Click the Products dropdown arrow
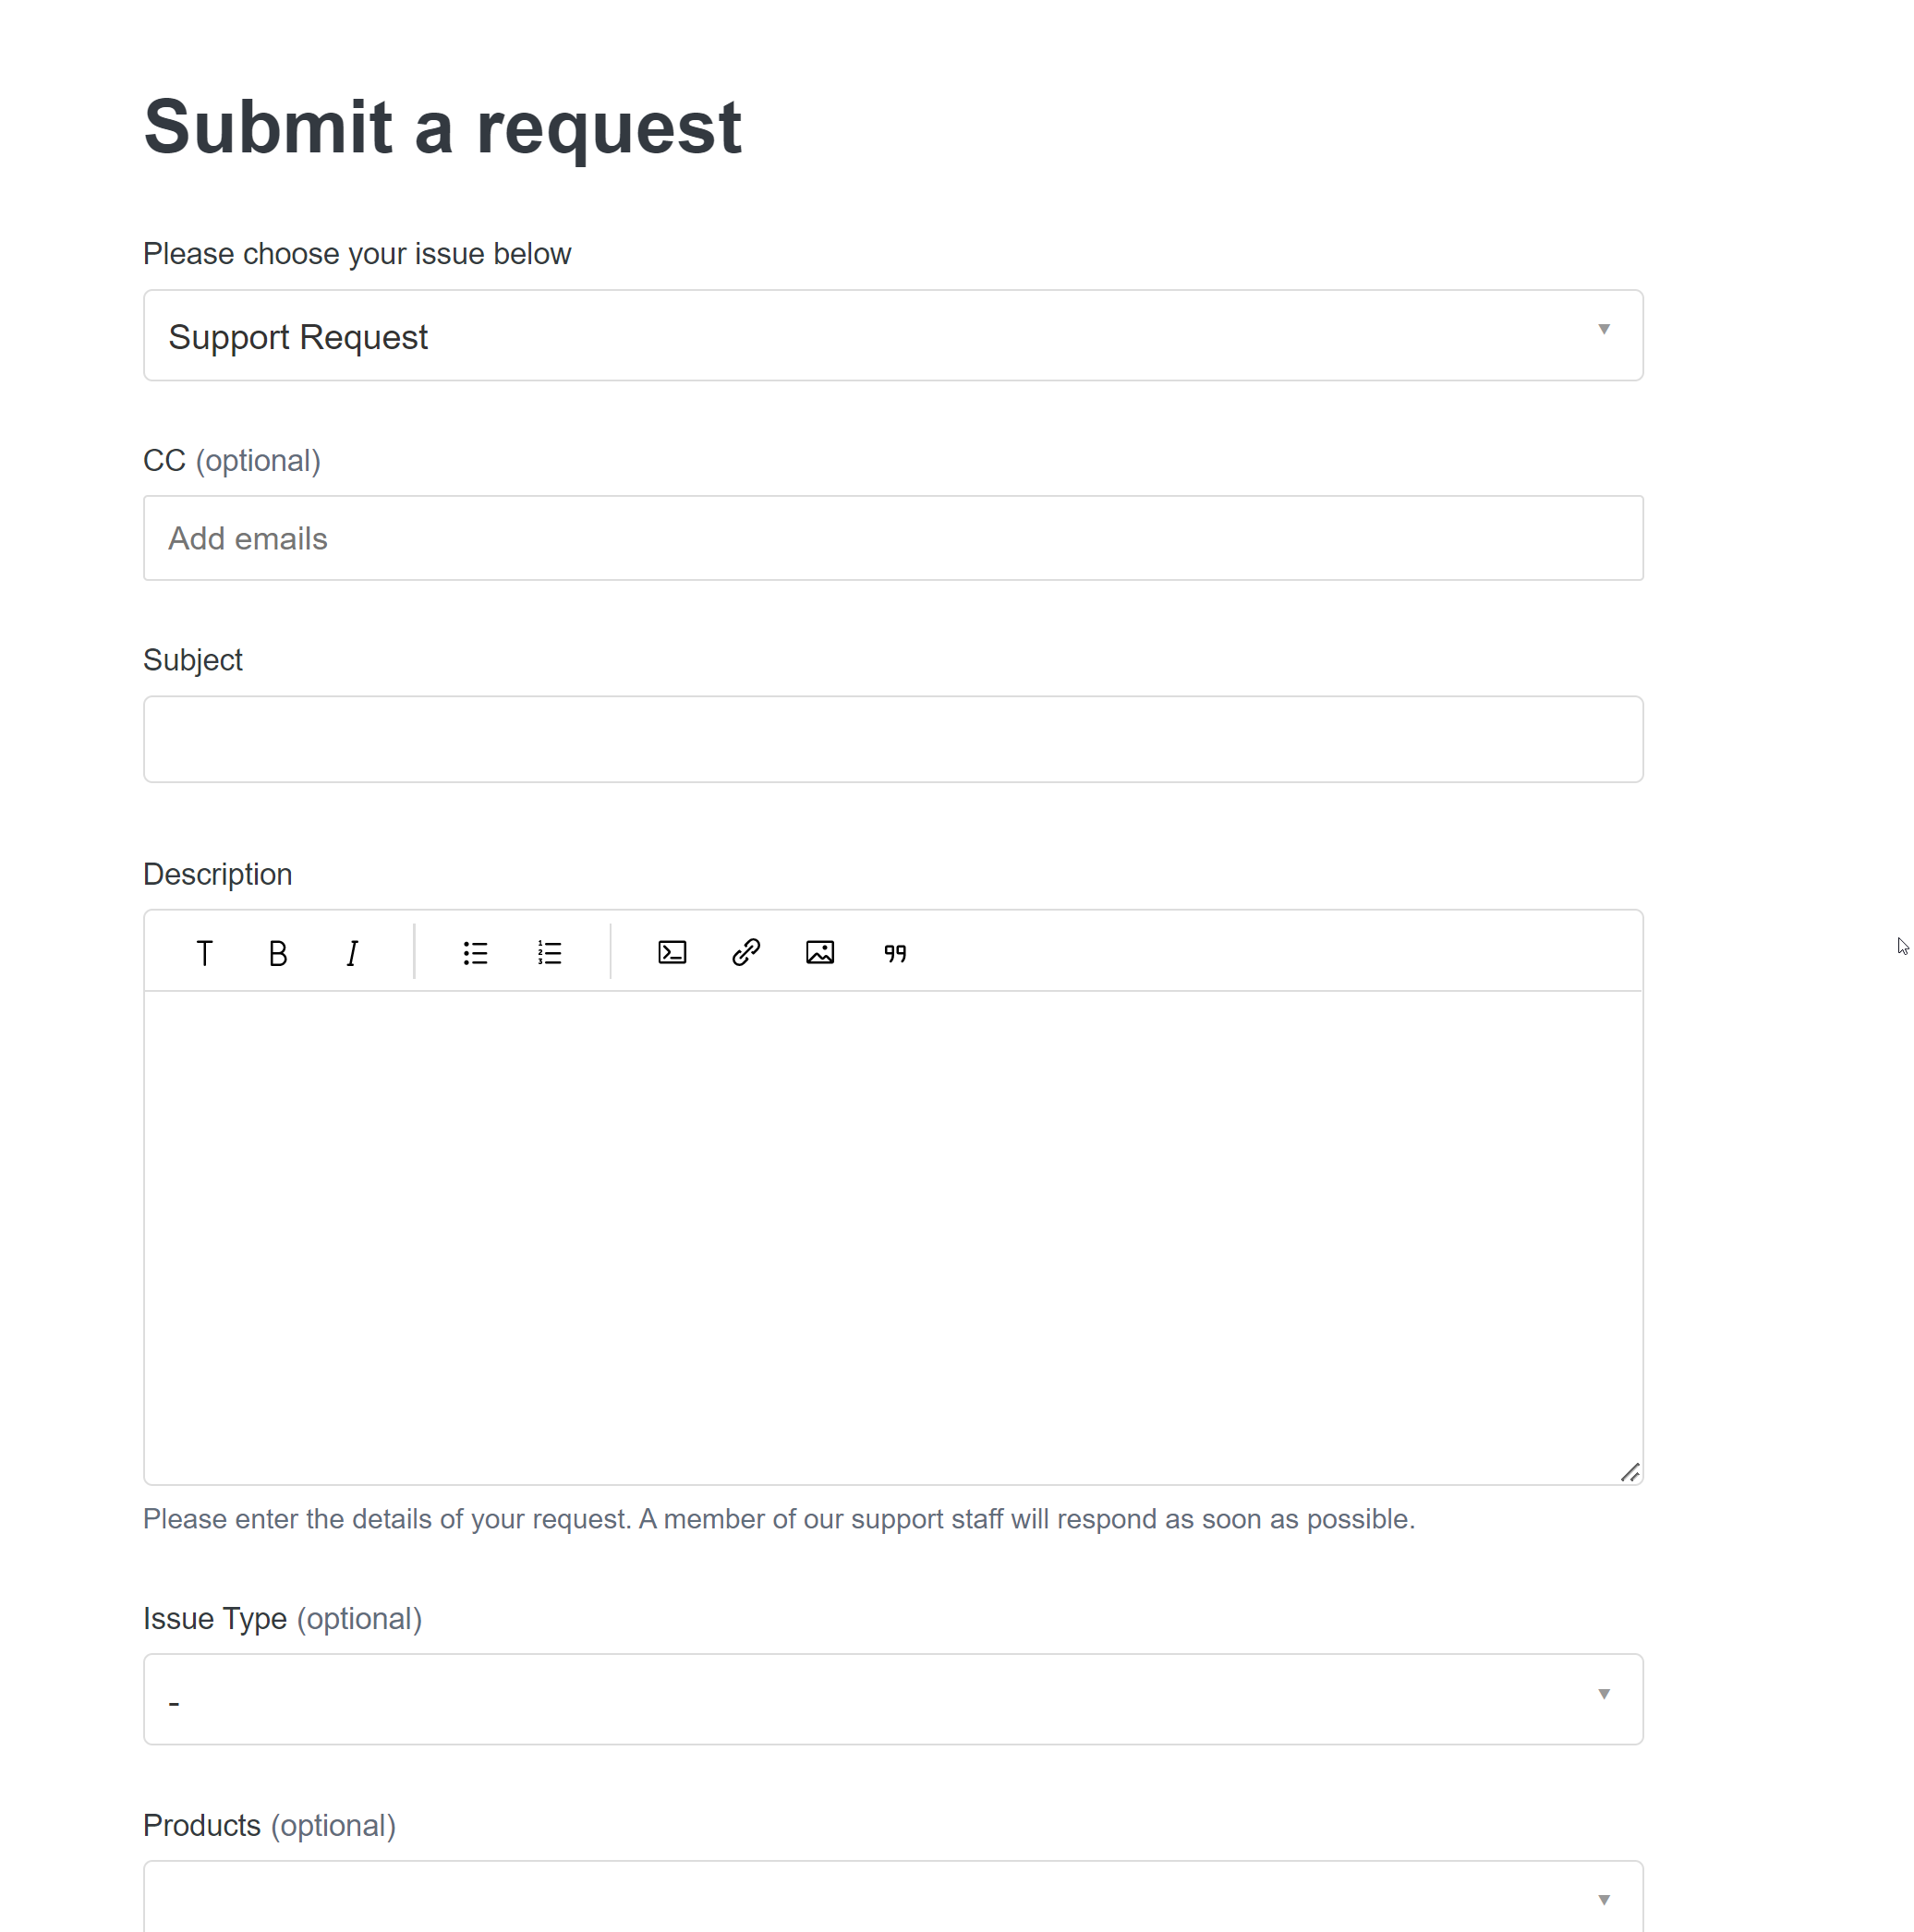The height and width of the screenshot is (1932, 1914). (1604, 1900)
